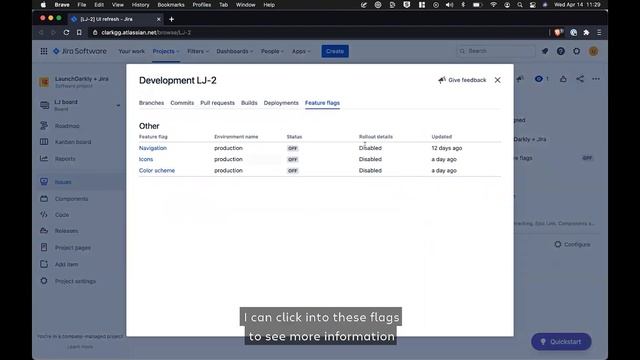Switch to the Deployments tab
Screen dimensions: 640x360
(x=281, y=103)
